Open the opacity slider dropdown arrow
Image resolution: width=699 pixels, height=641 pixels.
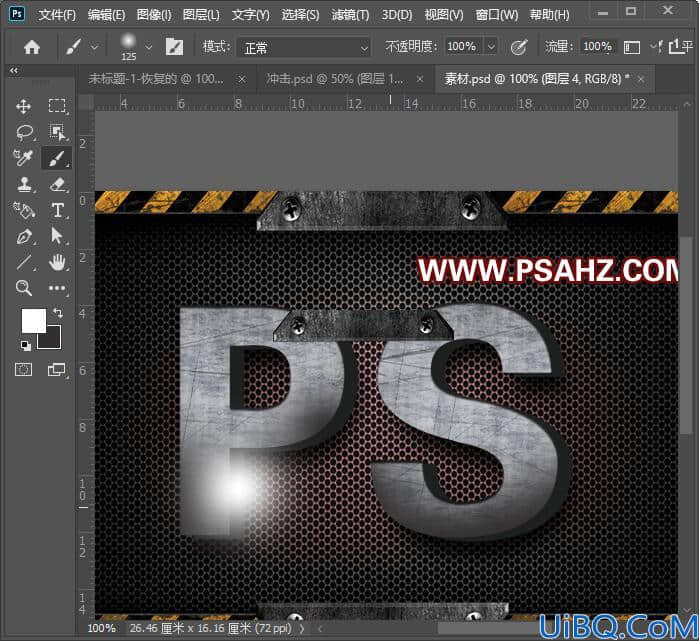click(x=491, y=46)
